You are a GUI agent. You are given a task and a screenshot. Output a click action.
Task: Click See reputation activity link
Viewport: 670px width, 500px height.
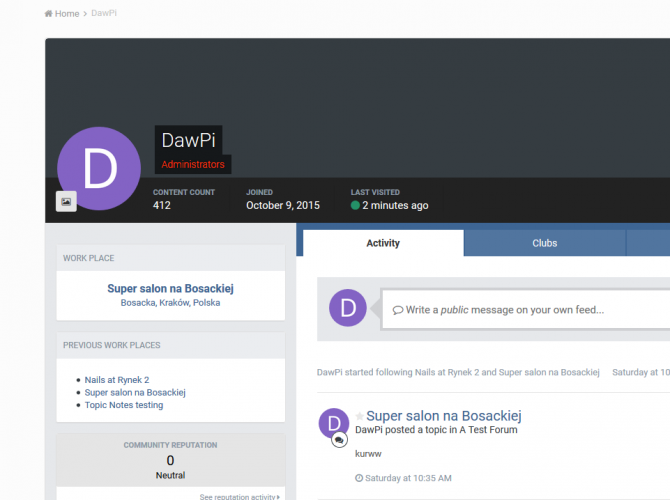pos(240,496)
